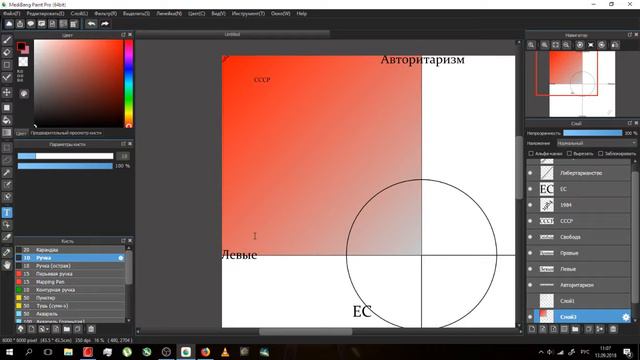Fit canvas to window in Navigator
The width and height of the screenshot is (640, 360).
point(556,45)
